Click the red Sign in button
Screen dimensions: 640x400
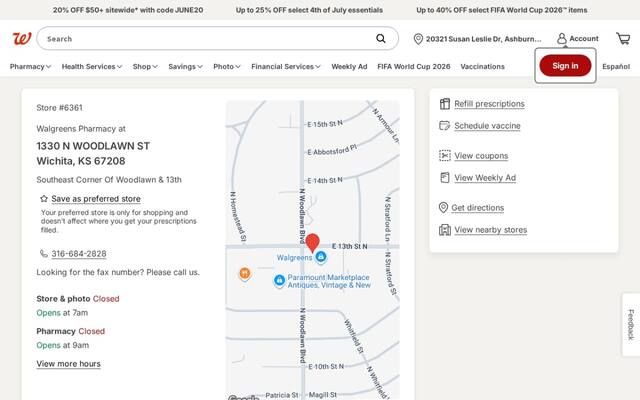(x=565, y=66)
